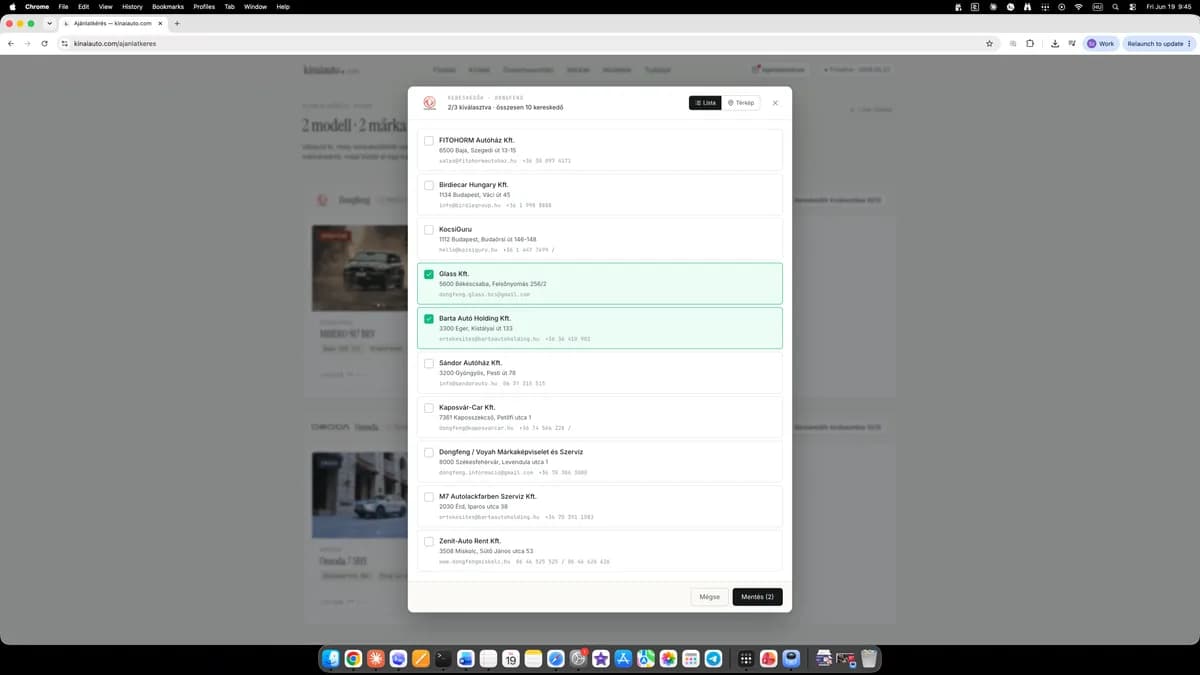Image resolution: width=1200 pixels, height=675 pixels.
Task: Open Notes from the Dock
Action: pyautogui.click(x=534, y=658)
